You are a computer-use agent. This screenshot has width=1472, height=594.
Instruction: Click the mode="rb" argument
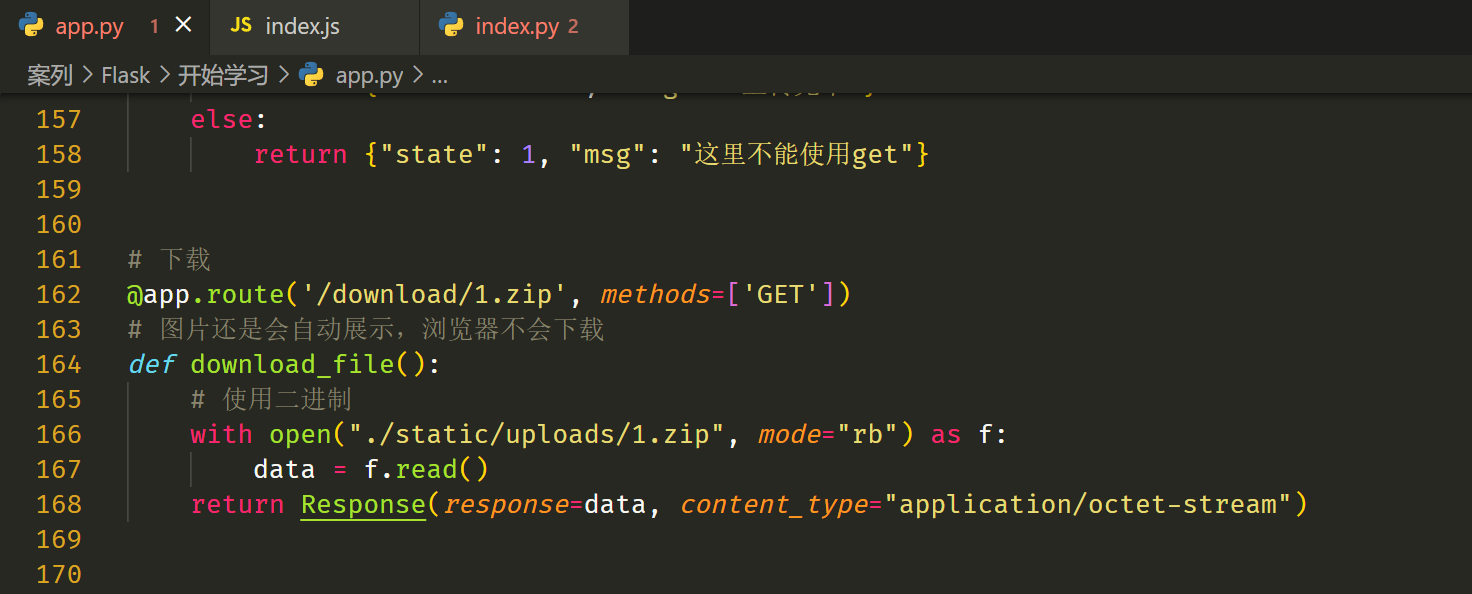(828, 435)
